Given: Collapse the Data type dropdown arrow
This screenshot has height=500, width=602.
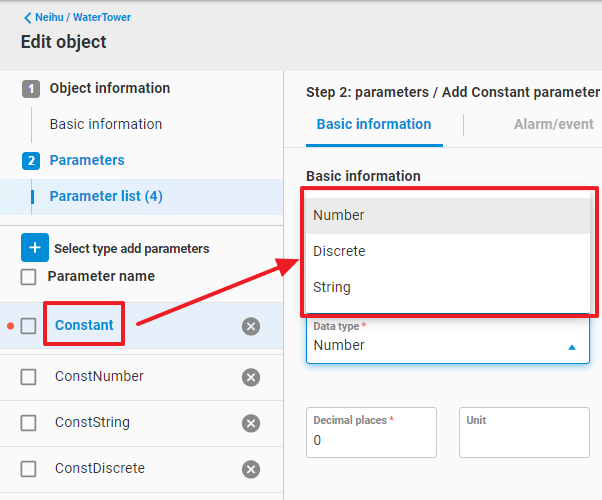Looking at the screenshot, I should 572,347.
